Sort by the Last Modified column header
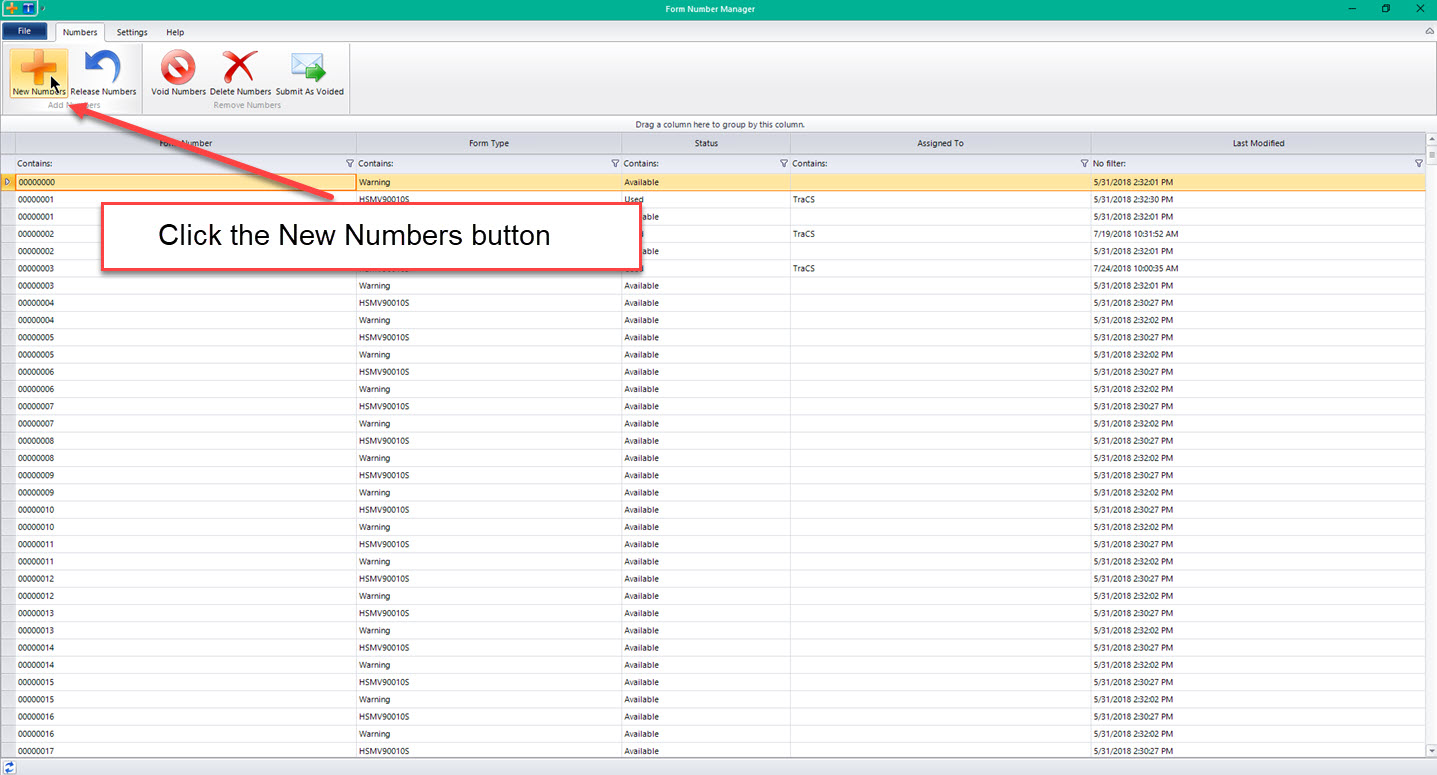This screenshot has width=1437, height=775. [x=1258, y=143]
